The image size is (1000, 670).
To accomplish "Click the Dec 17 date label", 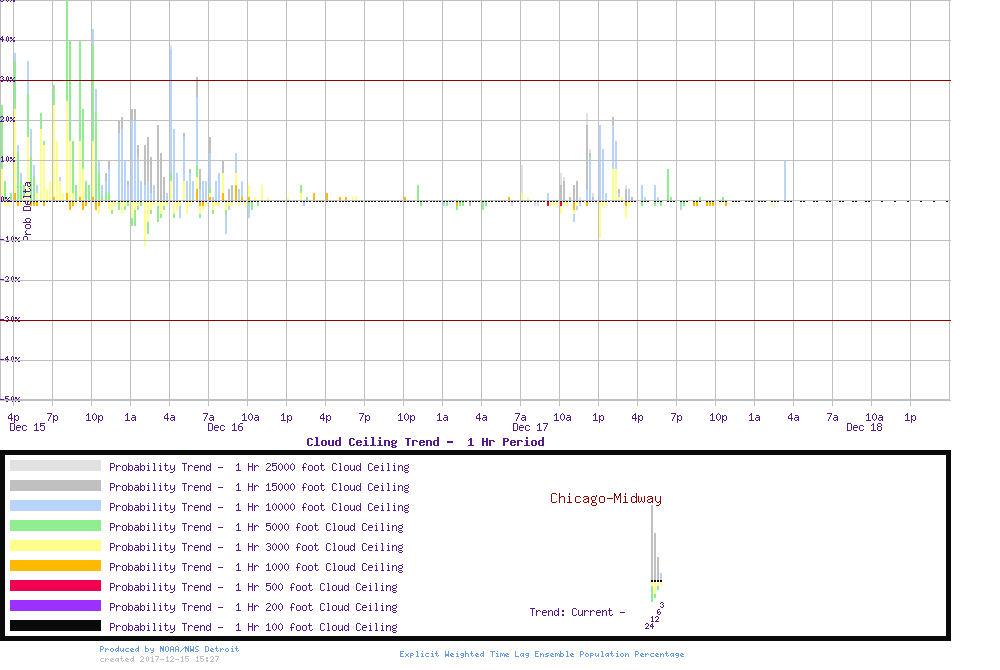I will click(x=530, y=427).
